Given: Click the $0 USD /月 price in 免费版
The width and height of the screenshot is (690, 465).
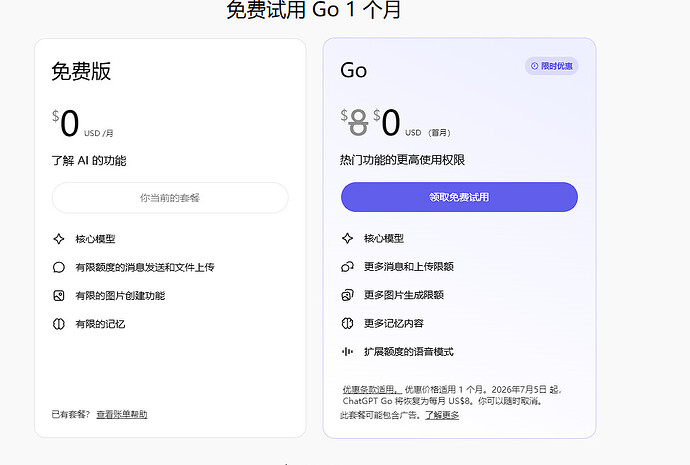Looking at the screenshot, I should click(x=83, y=124).
